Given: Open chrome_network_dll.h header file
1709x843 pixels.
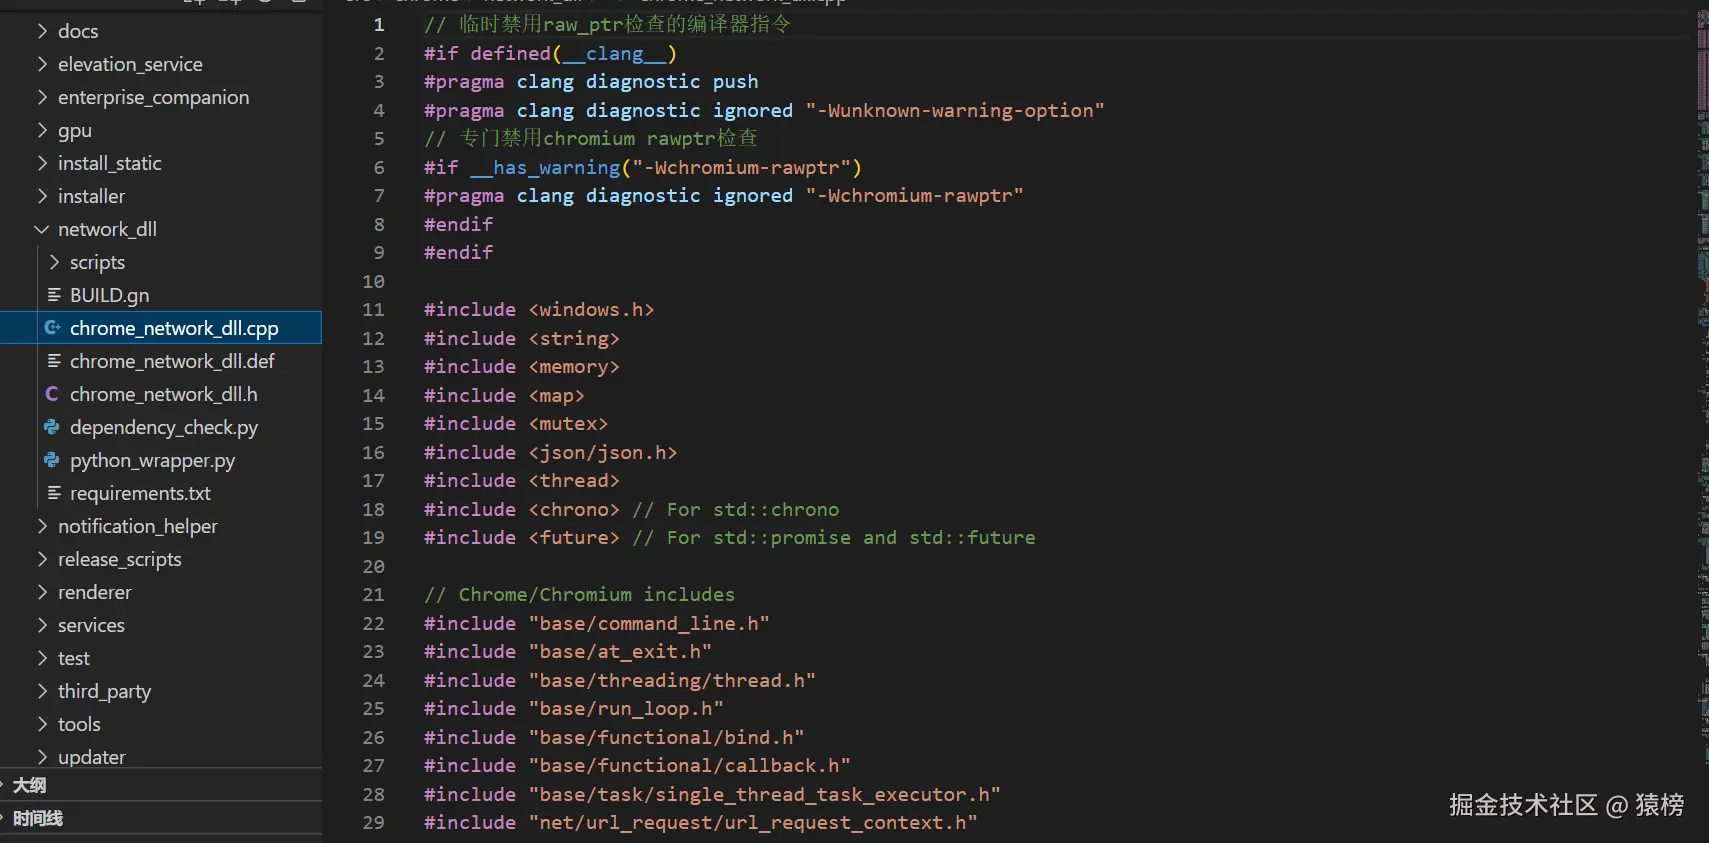Looking at the screenshot, I should pyautogui.click(x=161, y=394).
